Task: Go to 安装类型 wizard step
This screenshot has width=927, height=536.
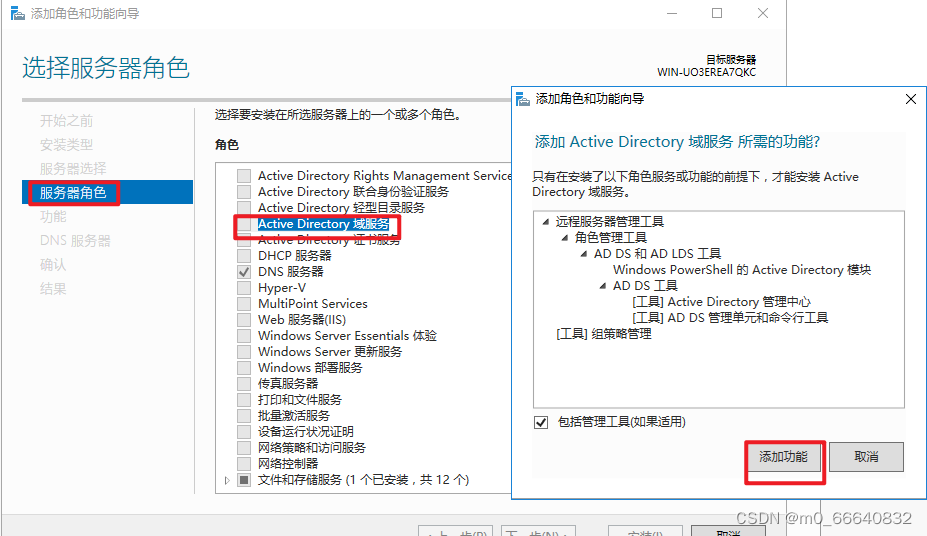Action: (x=66, y=144)
